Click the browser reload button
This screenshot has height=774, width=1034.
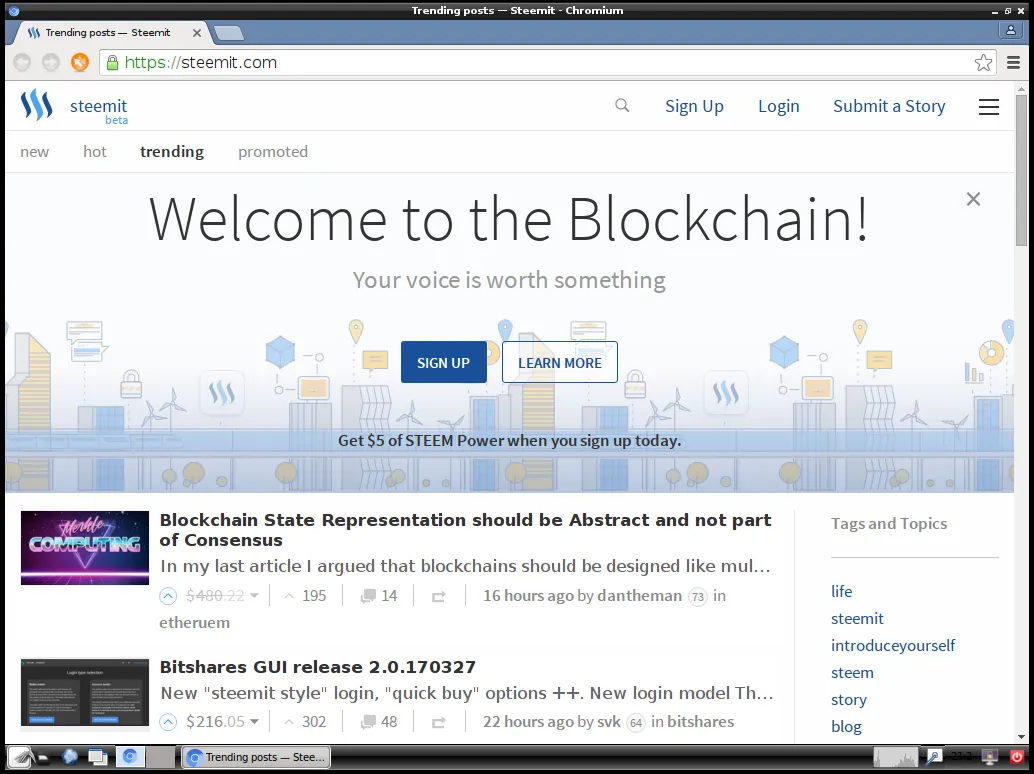tap(80, 63)
